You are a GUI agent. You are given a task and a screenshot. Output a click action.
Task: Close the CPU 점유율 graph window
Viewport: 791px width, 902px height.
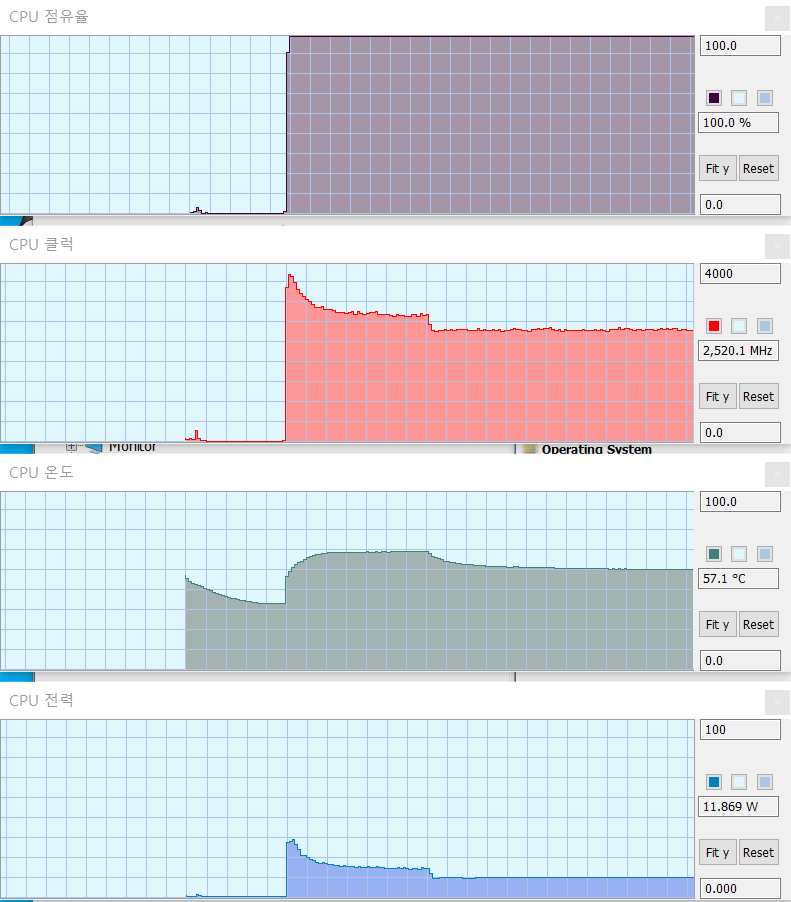(777, 18)
